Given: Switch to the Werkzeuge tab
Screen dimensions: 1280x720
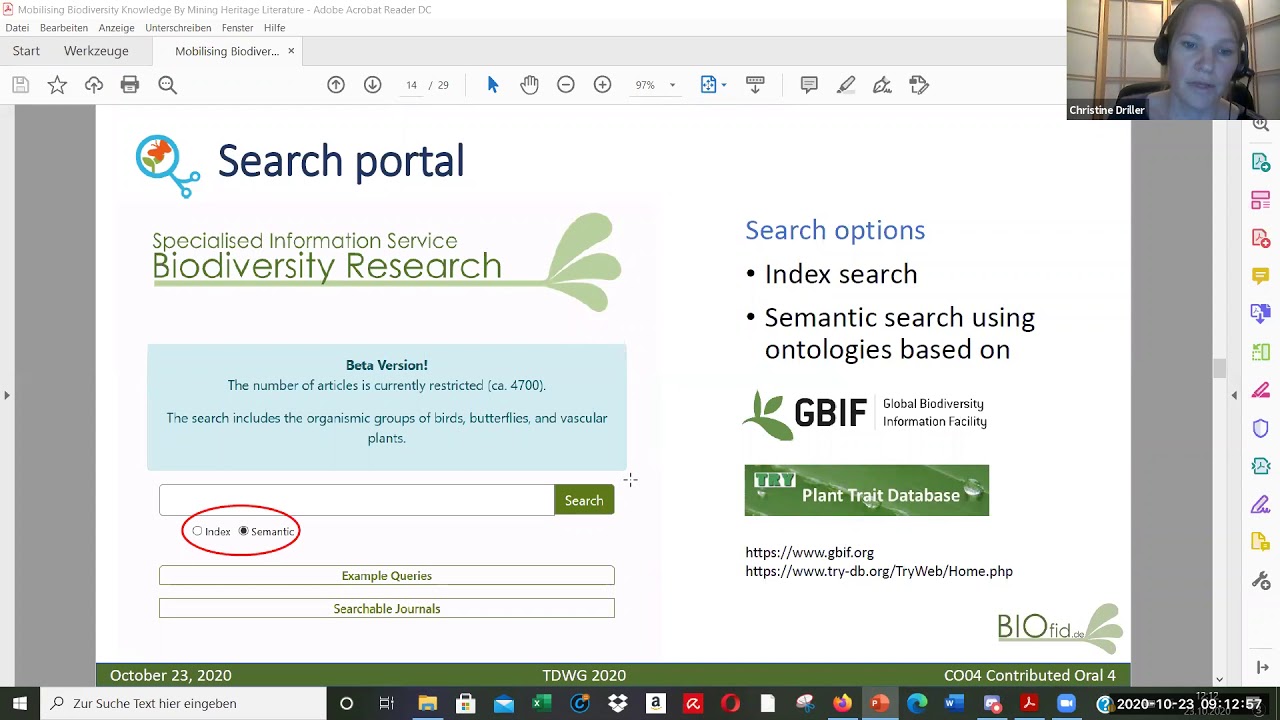Looking at the screenshot, I should point(96,51).
